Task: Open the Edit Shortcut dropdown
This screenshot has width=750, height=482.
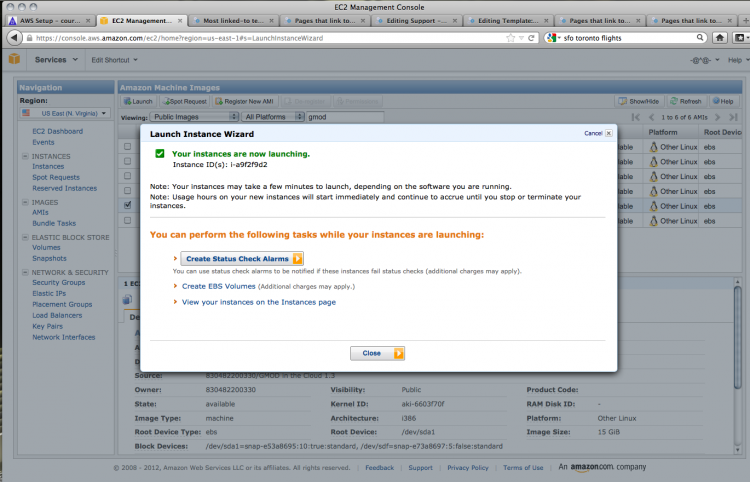Action: coord(114,60)
